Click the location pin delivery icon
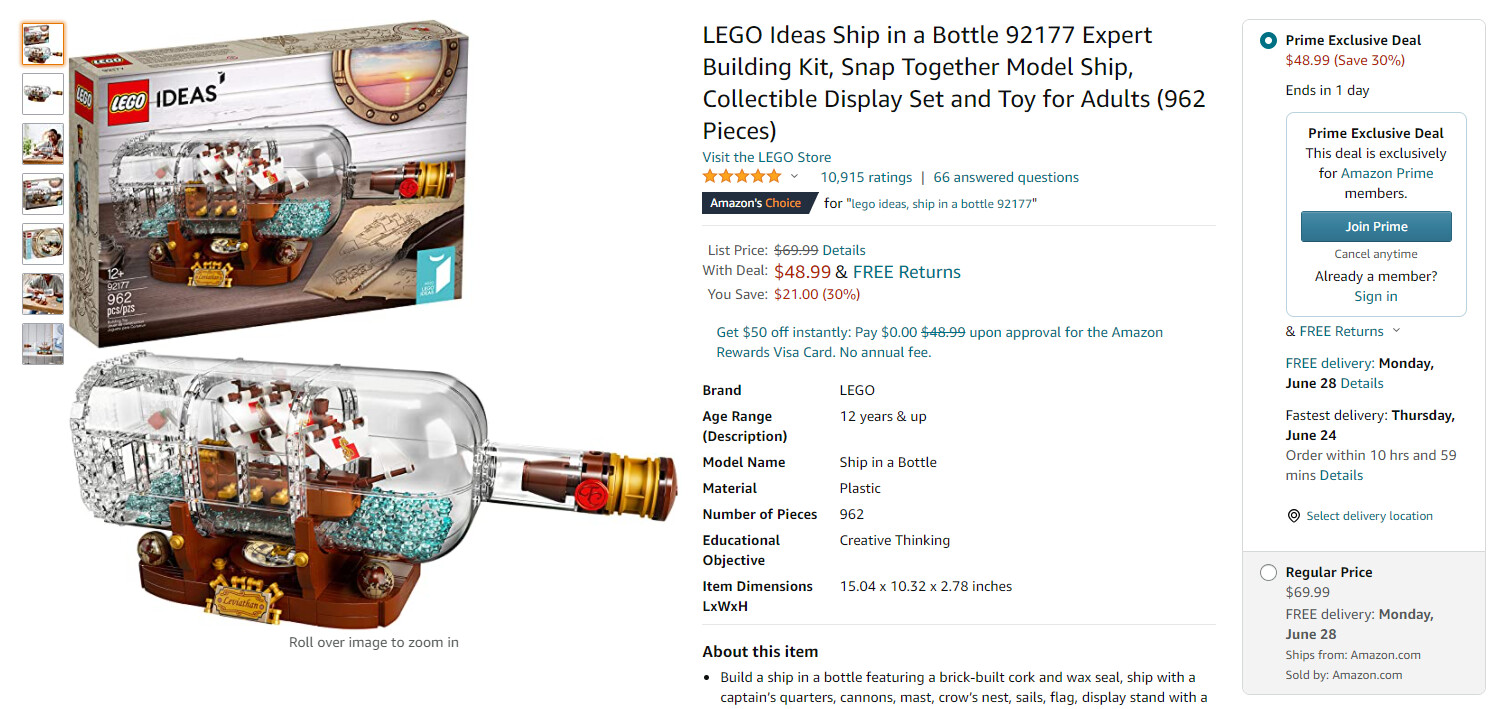 (1294, 516)
